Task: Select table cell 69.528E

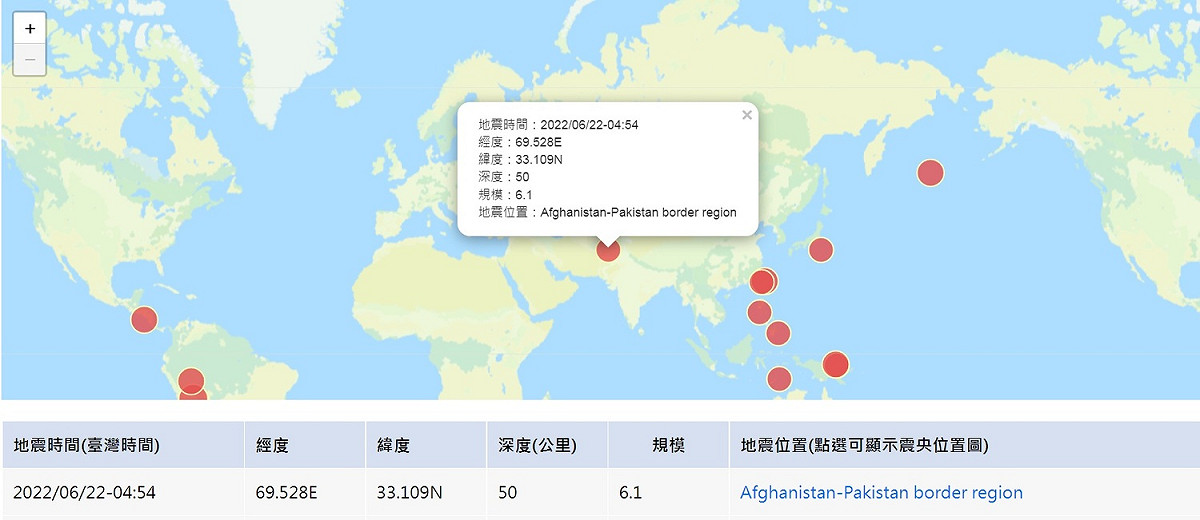Action: pos(304,493)
